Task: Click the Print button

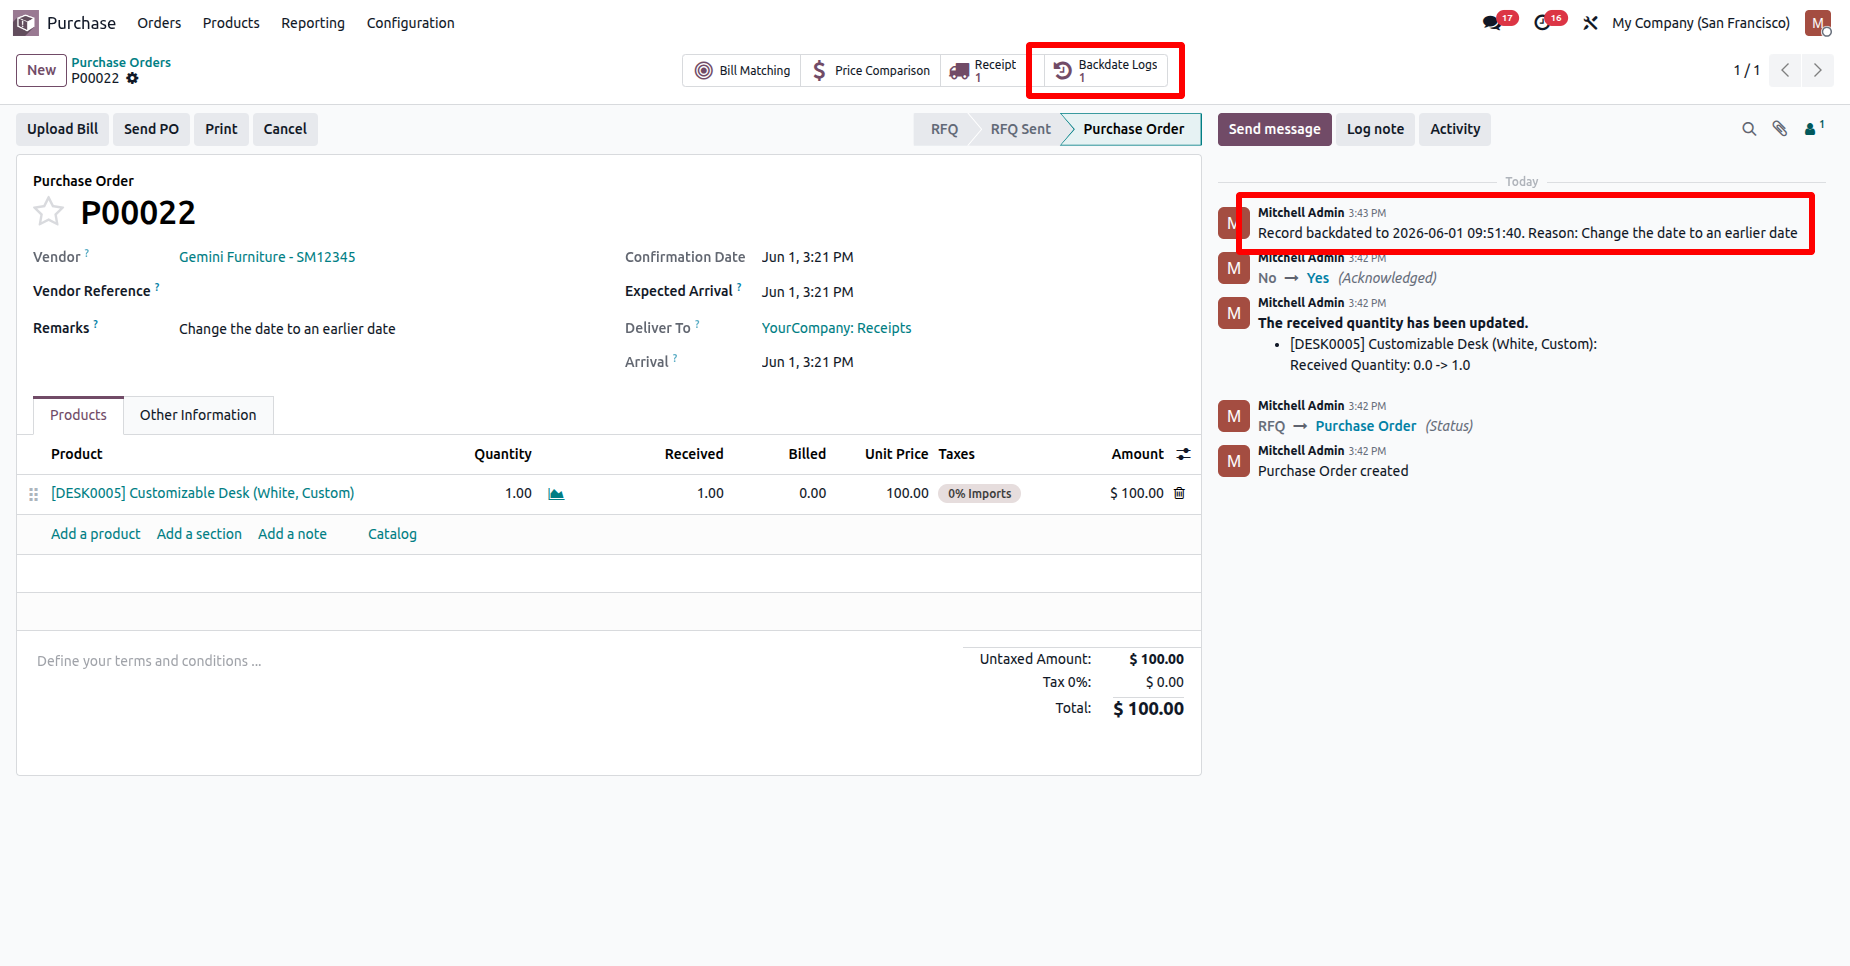Action: [221, 129]
